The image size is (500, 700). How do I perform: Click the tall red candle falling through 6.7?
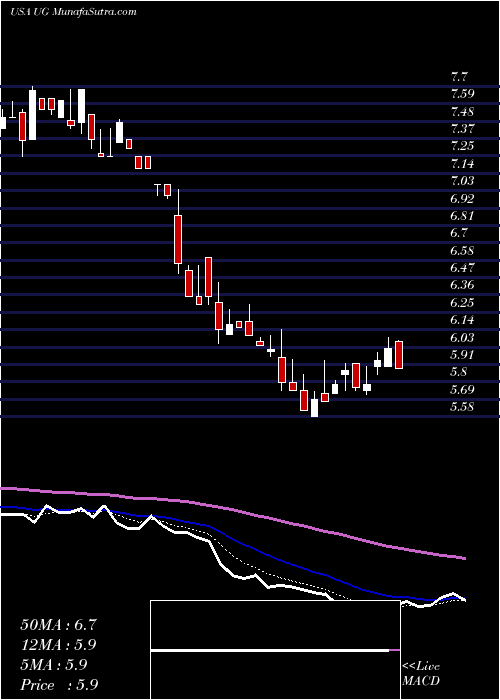pos(178,239)
